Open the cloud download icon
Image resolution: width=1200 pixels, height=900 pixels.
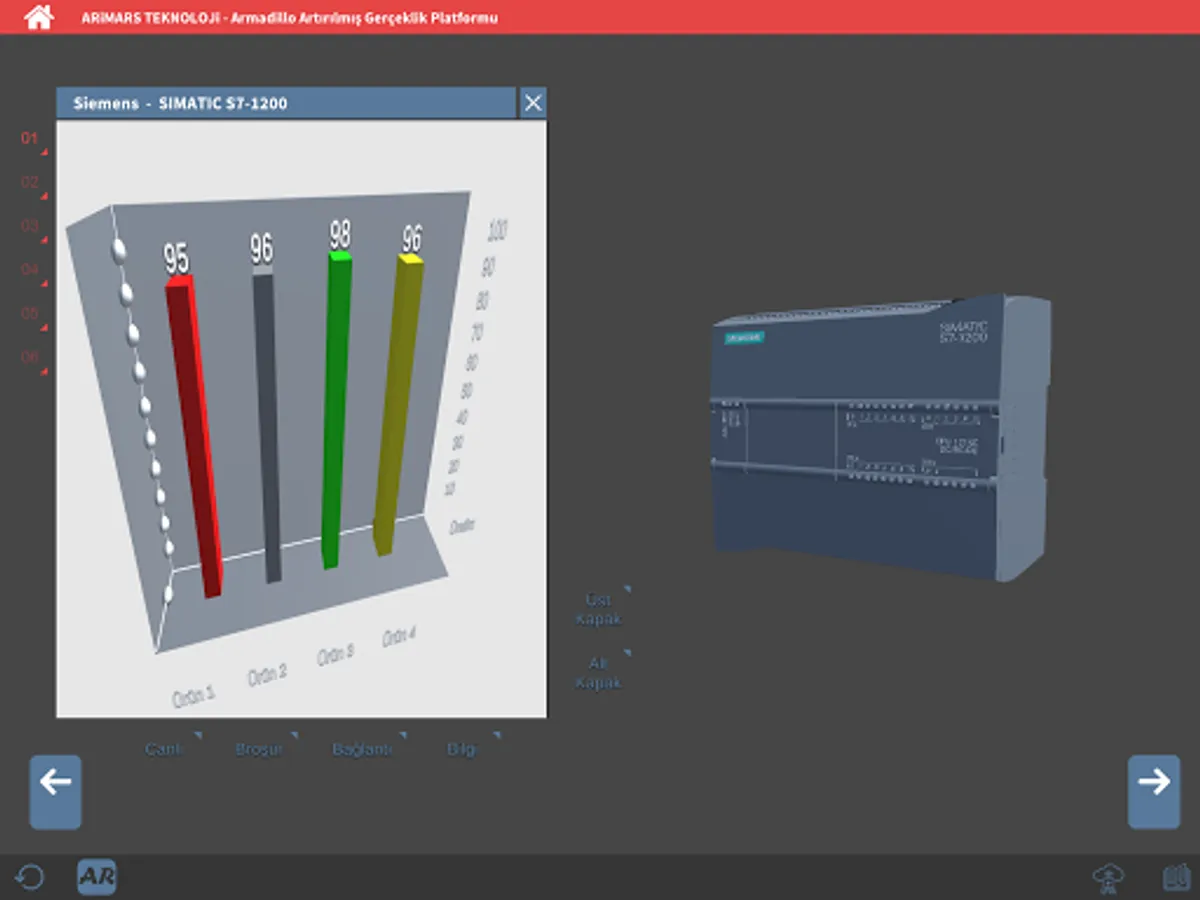click(x=1108, y=878)
